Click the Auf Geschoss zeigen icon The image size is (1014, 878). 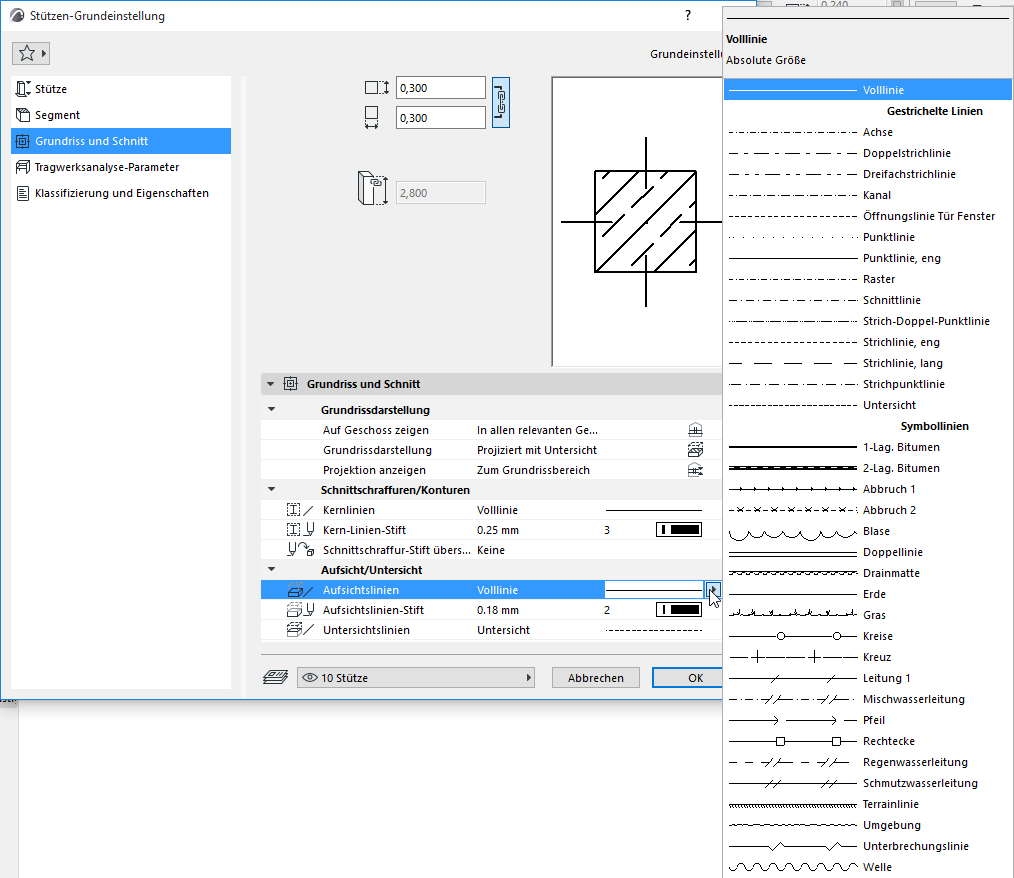(695, 430)
